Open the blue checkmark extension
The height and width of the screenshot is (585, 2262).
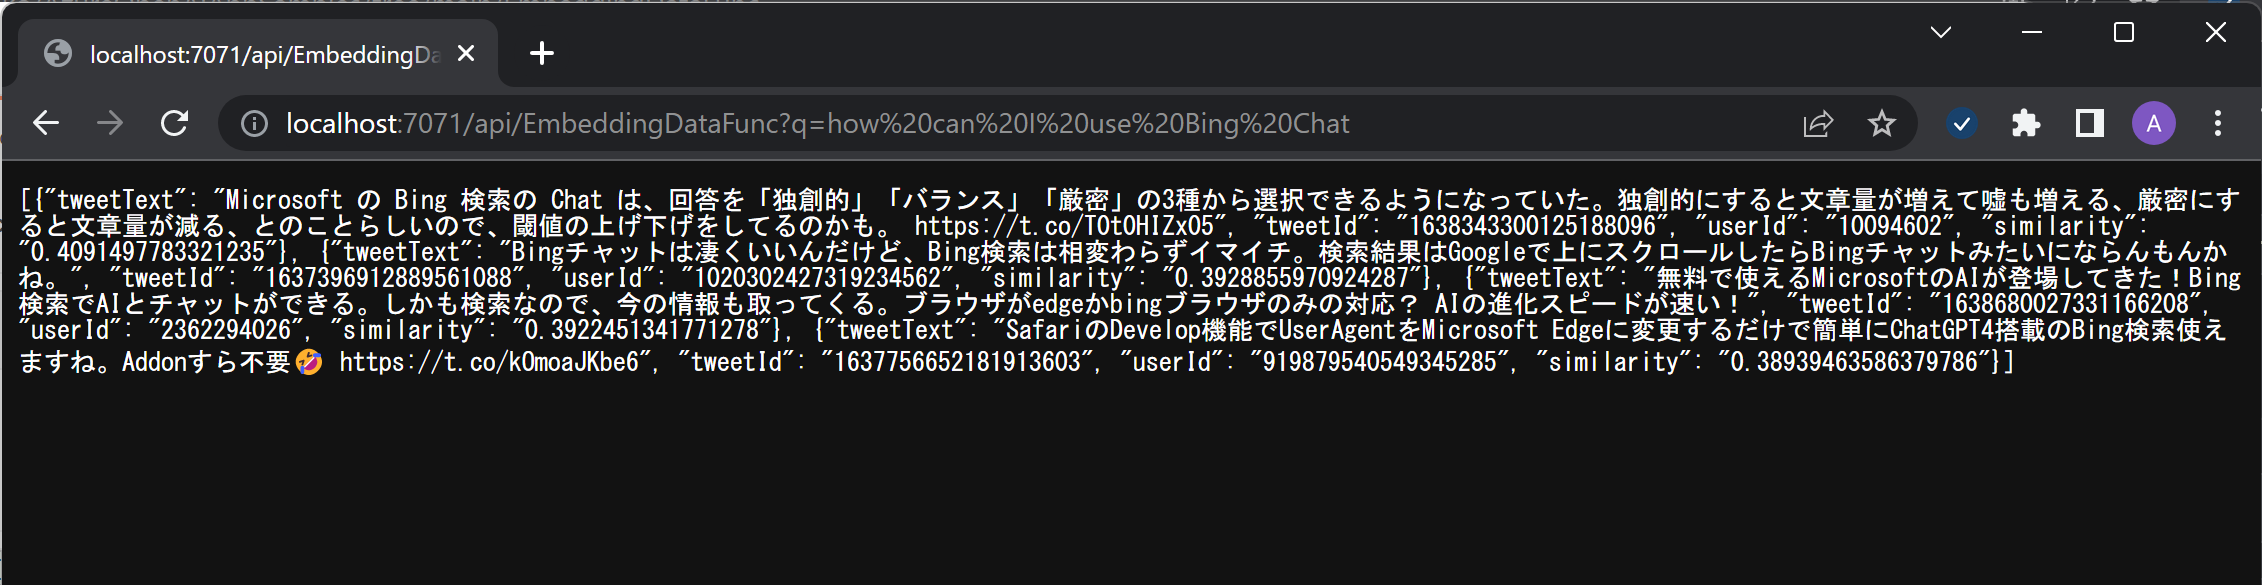pyautogui.click(x=1962, y=123)
